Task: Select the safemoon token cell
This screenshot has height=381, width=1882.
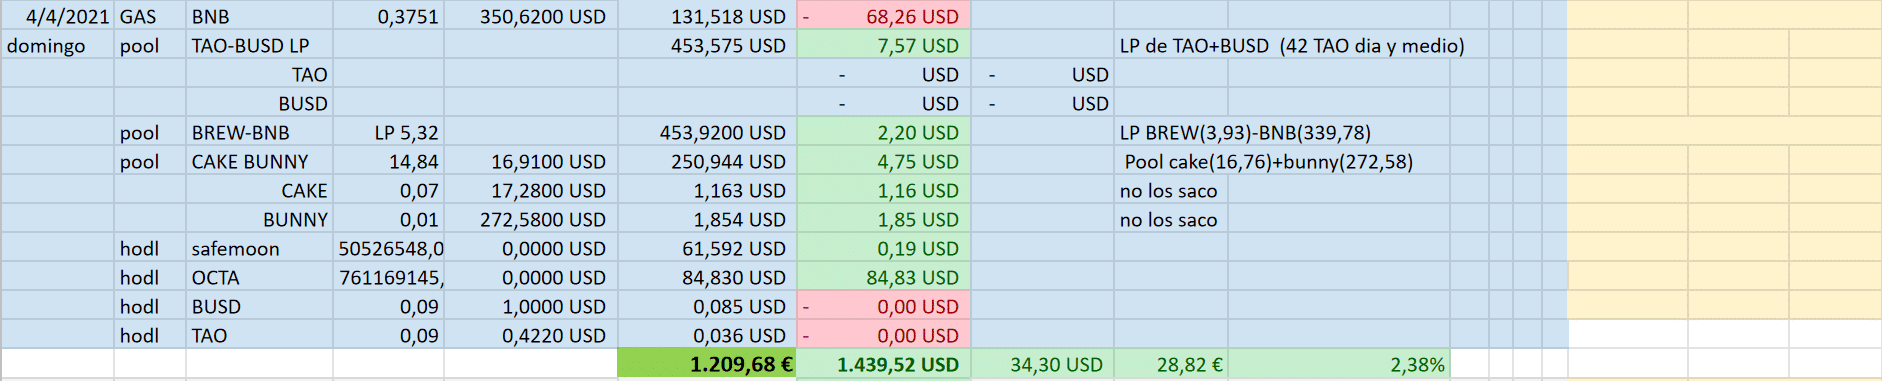Action: point(259,248)
